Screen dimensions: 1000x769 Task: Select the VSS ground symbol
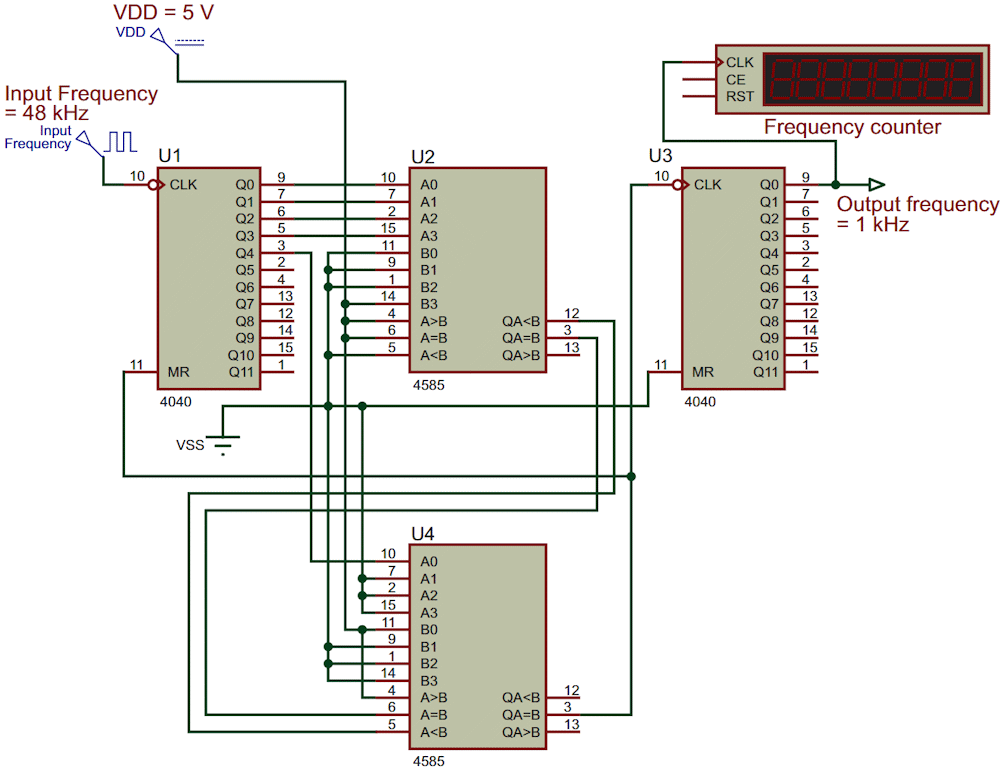click(x=223, y=445)
